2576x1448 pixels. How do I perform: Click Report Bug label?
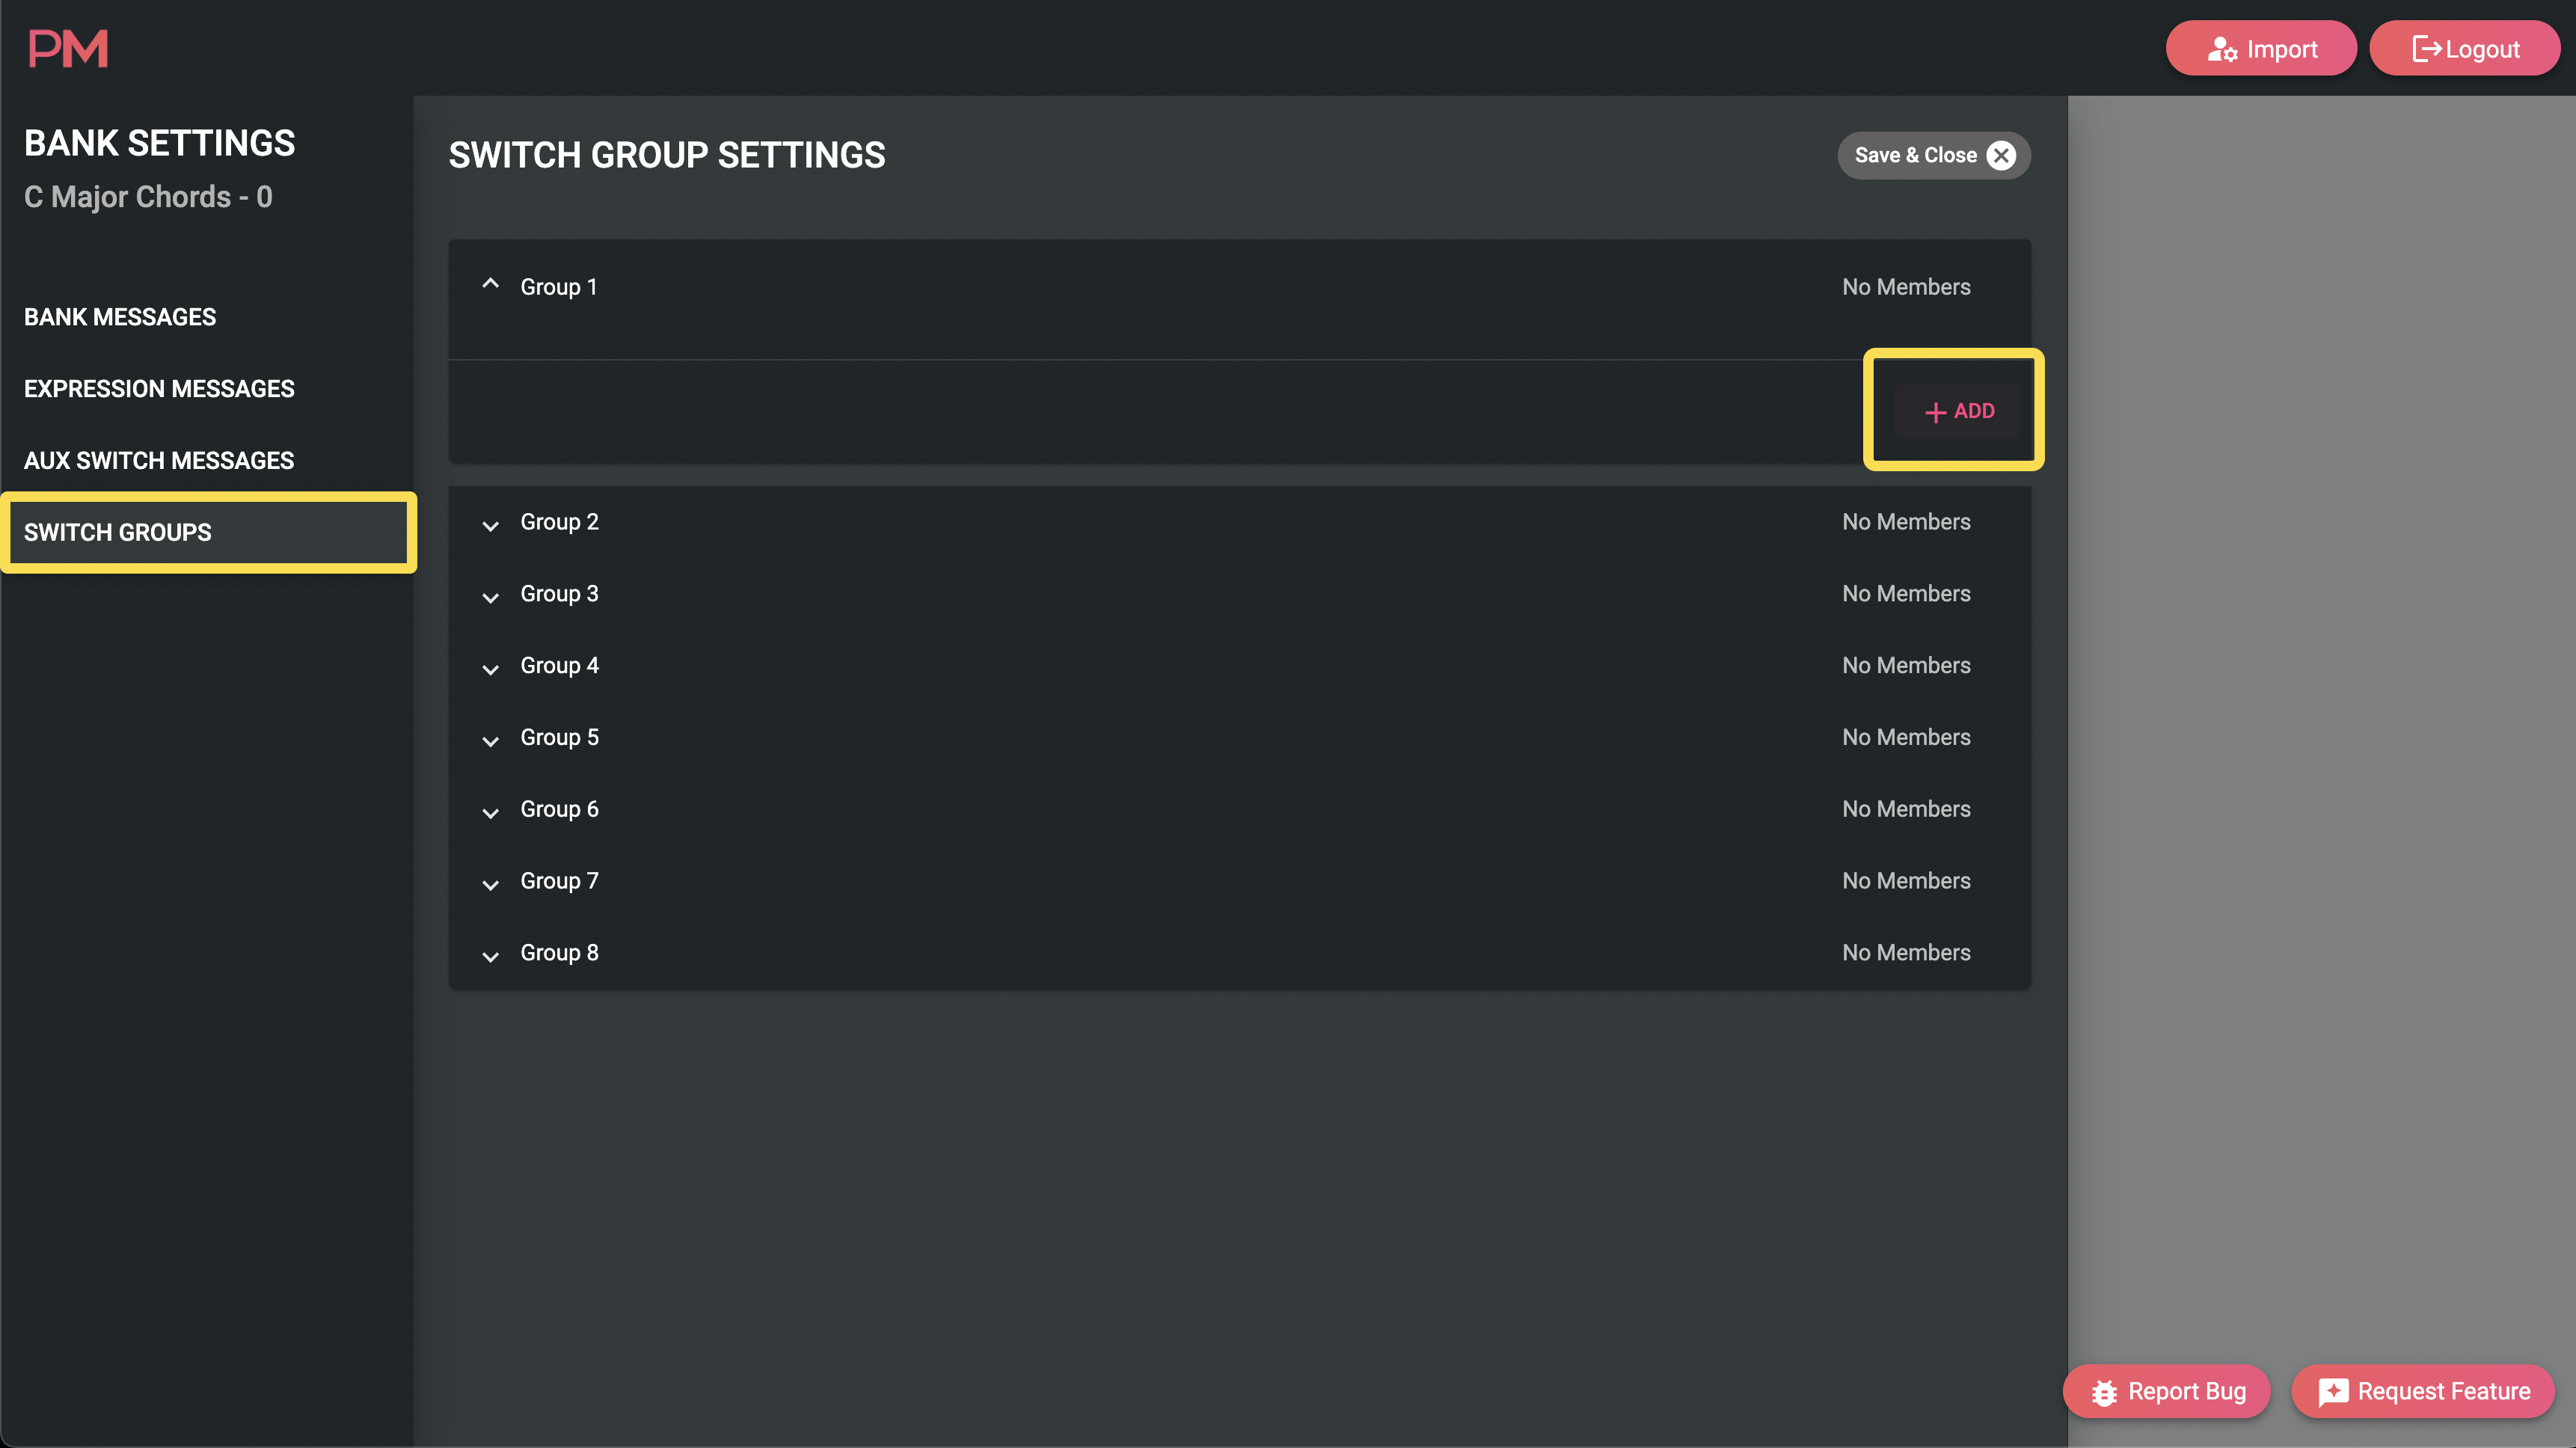2187,1391
